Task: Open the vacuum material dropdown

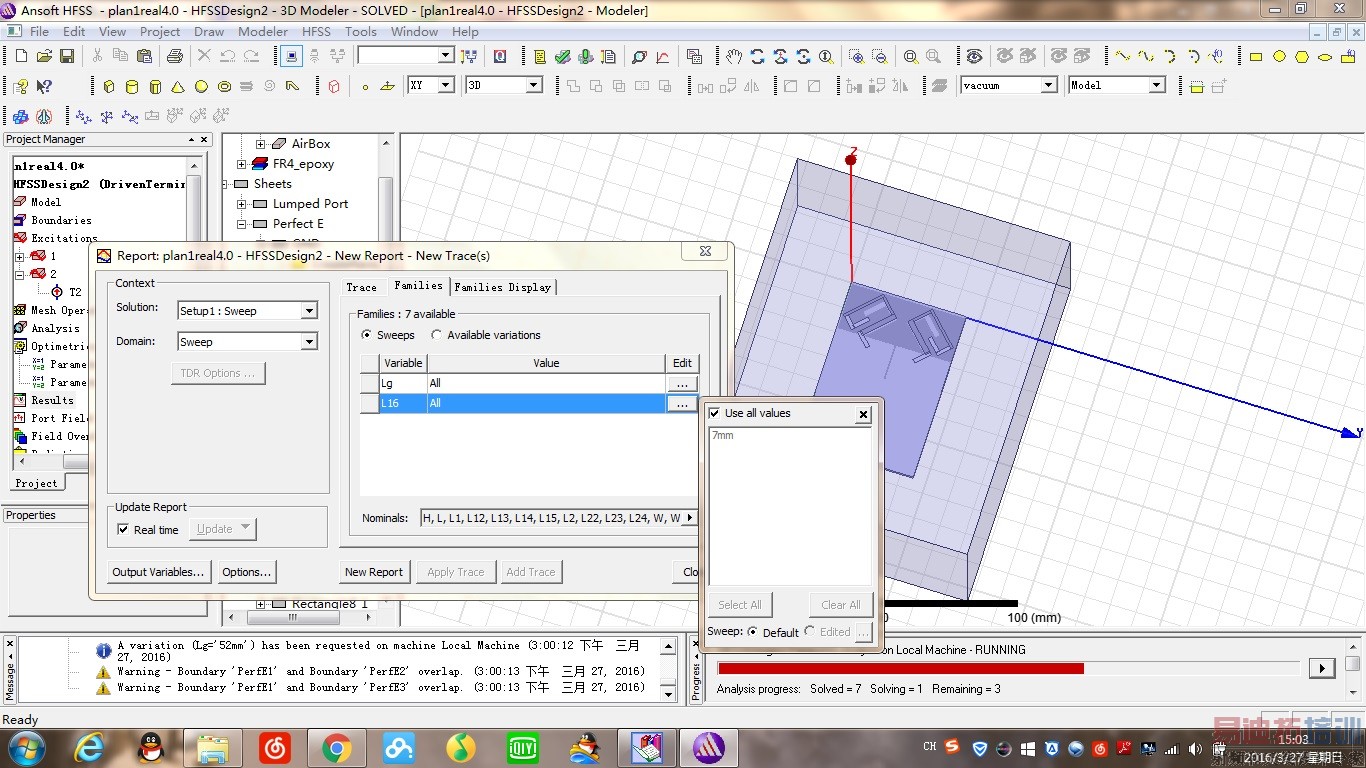Action: pyautogui.click(x=1048, y=86)
